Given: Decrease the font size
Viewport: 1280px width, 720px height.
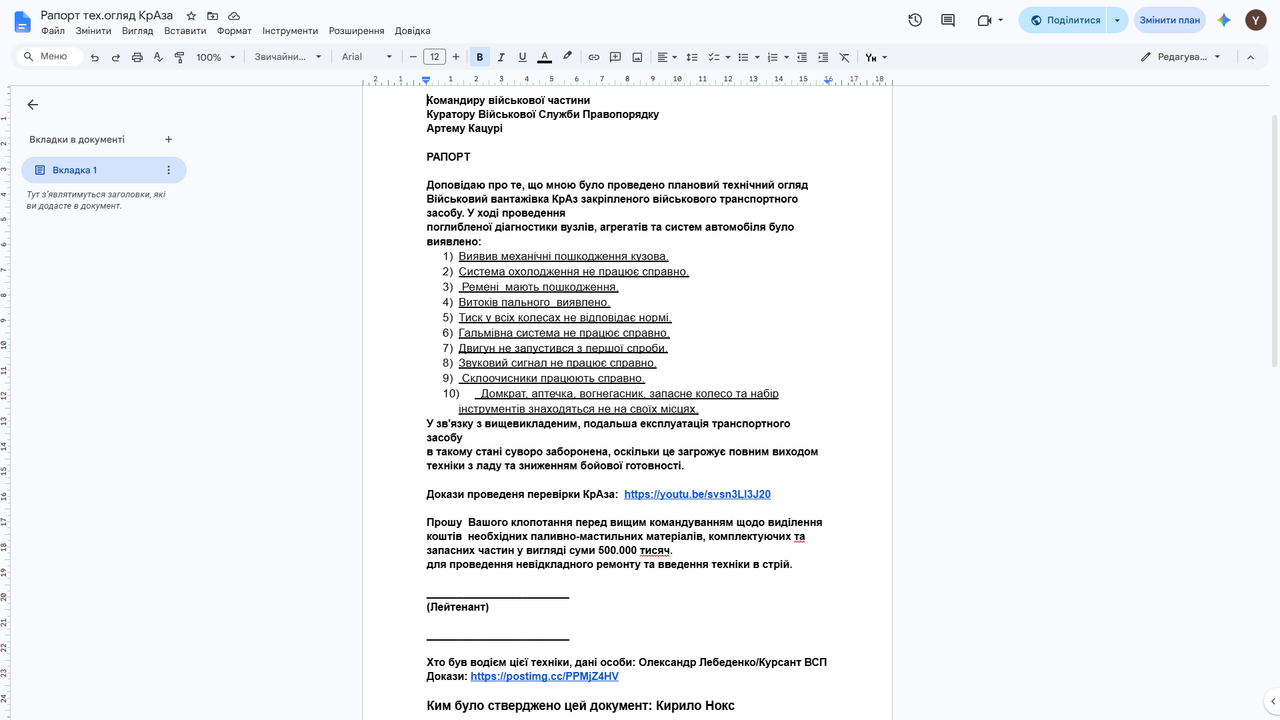Looking at the screenshot, I should coord(413,57).
